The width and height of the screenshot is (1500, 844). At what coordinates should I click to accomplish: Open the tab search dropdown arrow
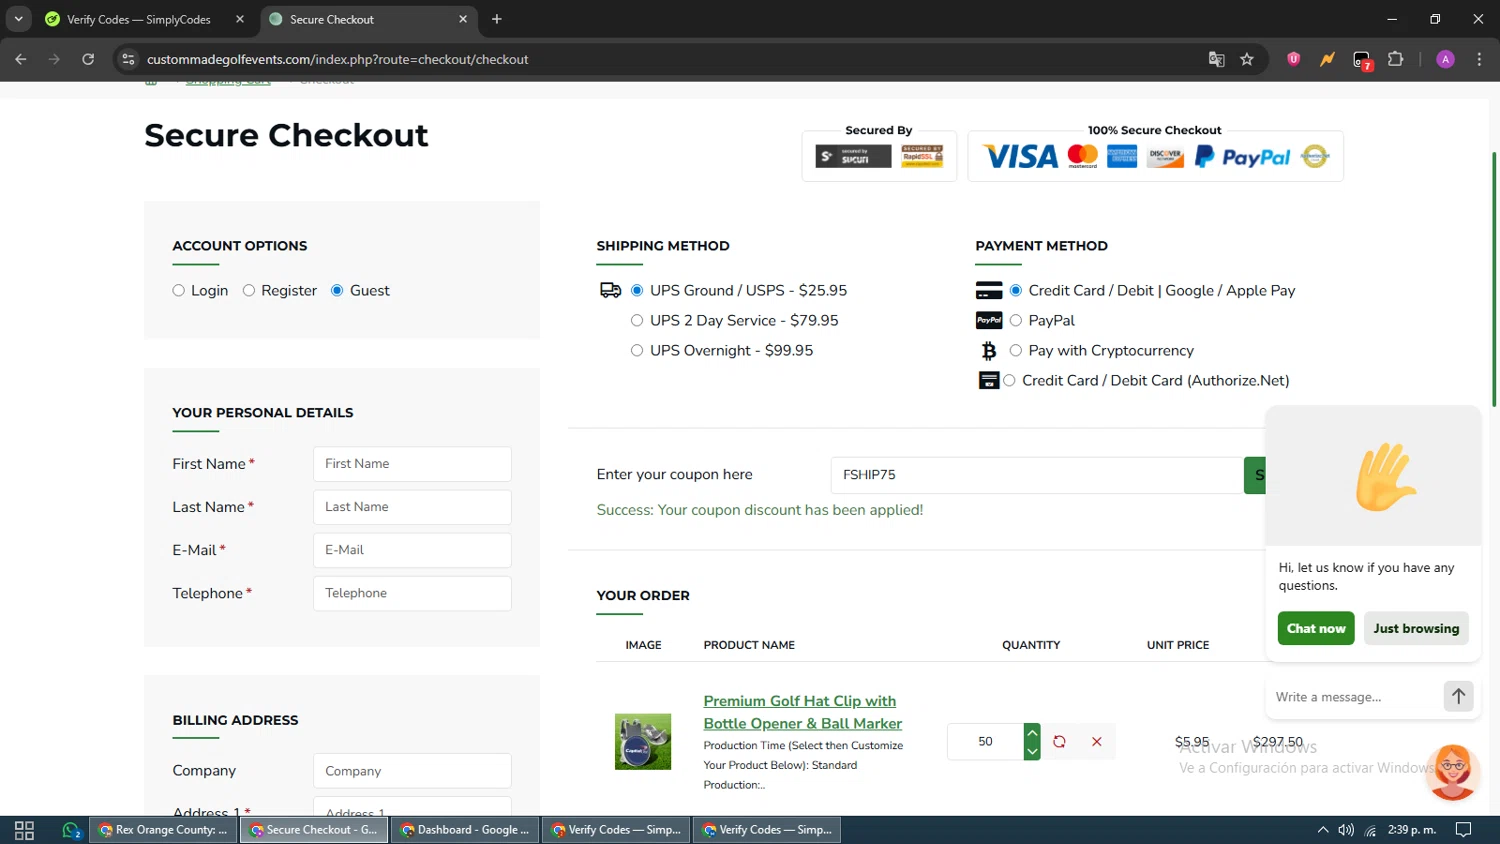coord(18,19)
